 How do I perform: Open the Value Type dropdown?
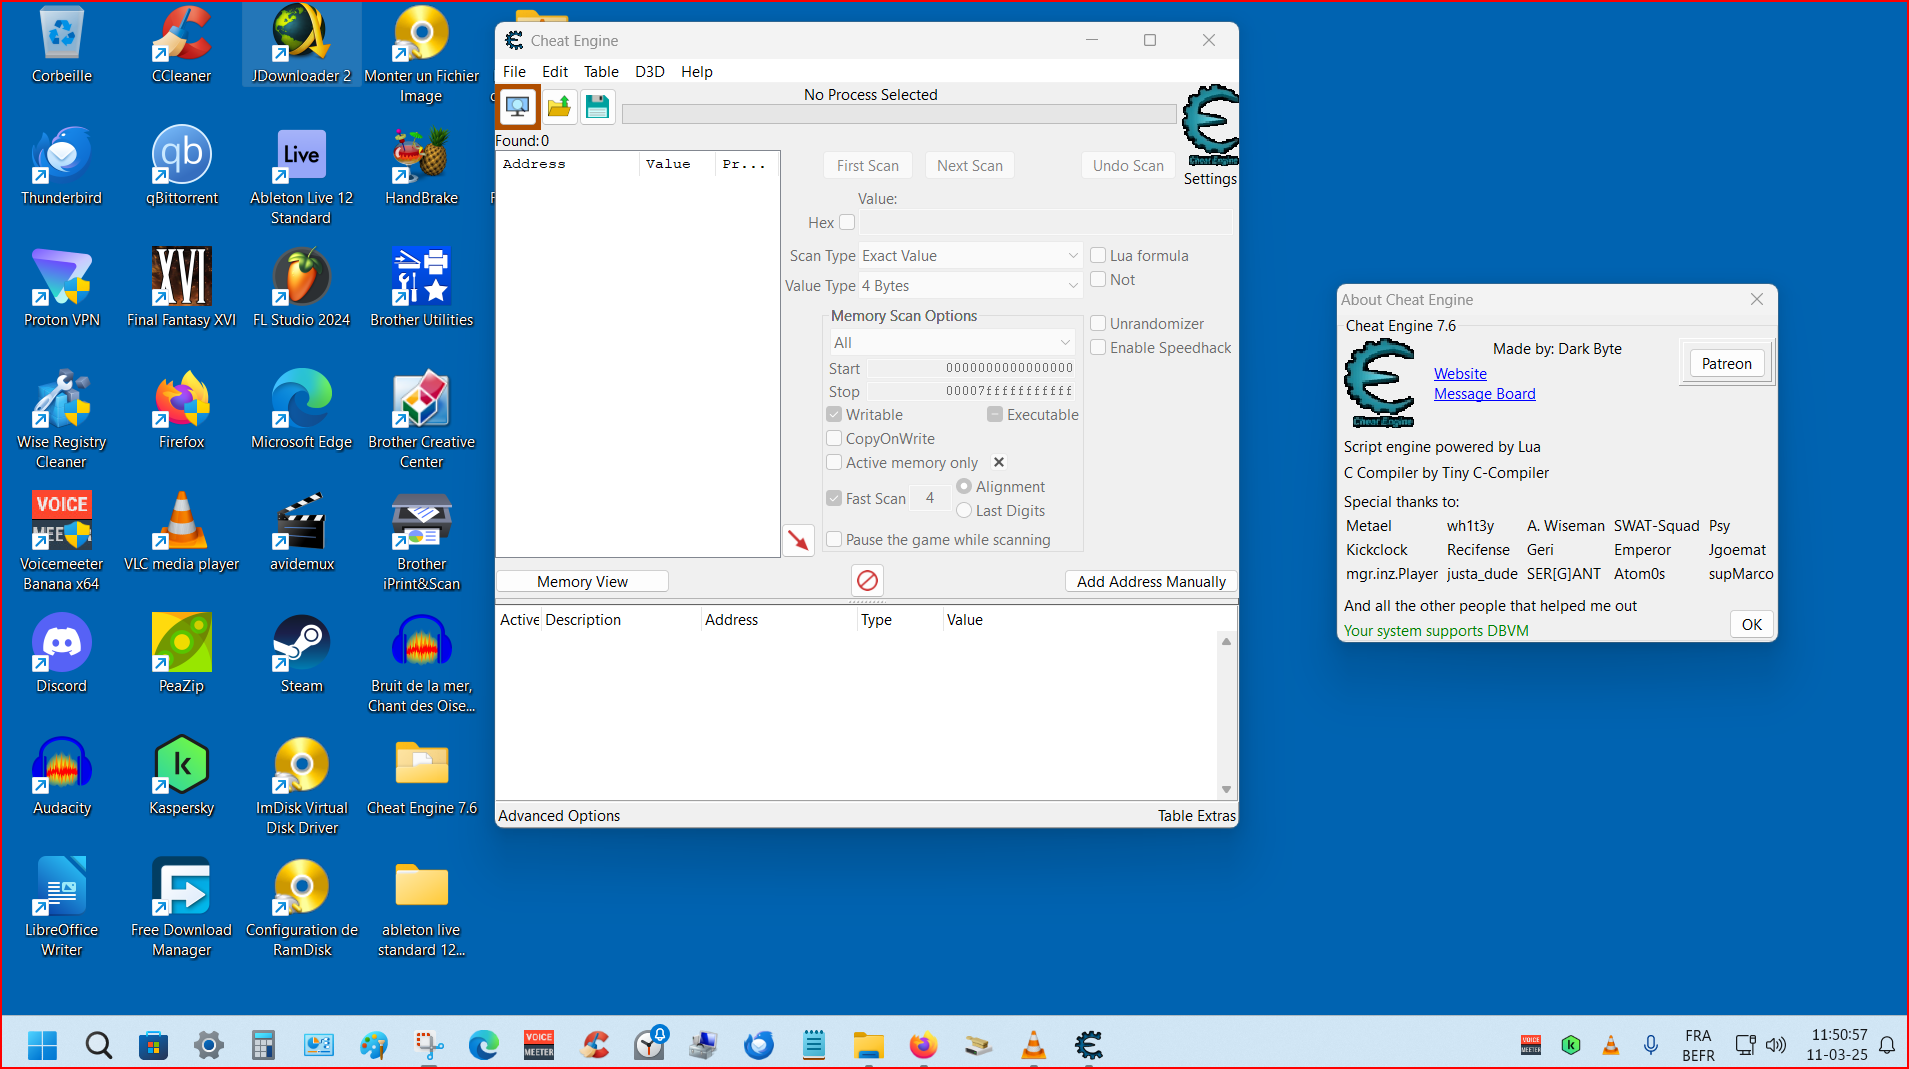(x=970, y=285)
